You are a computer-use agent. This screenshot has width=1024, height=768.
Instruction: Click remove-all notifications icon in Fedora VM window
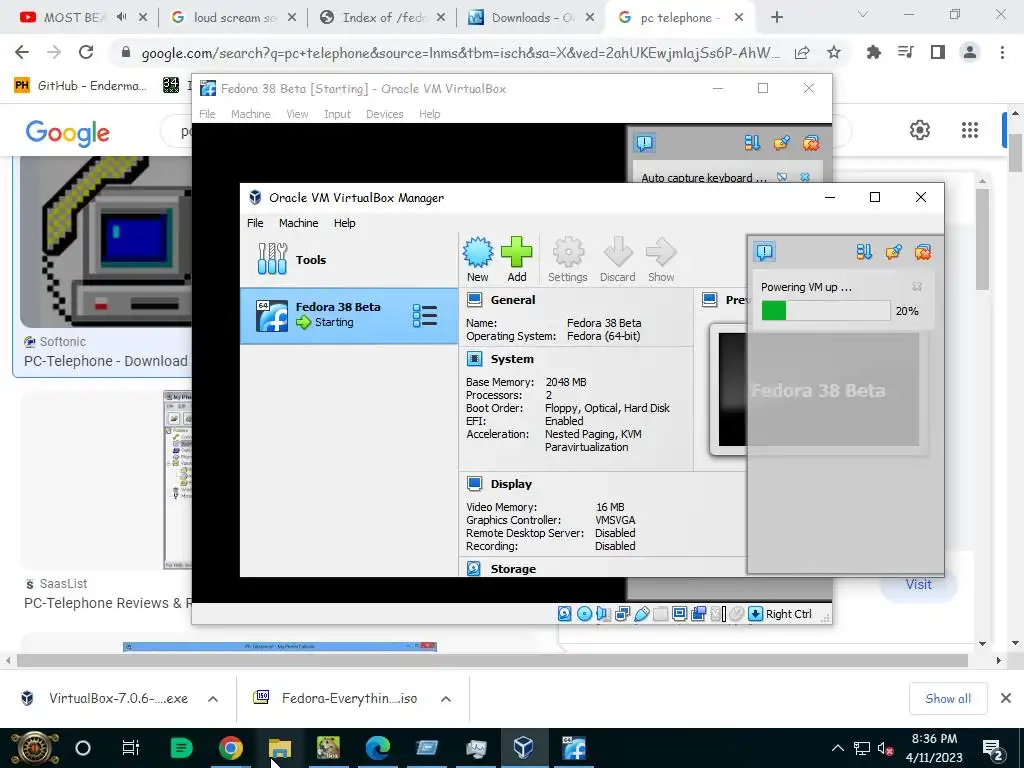click(x=810, y=143)
